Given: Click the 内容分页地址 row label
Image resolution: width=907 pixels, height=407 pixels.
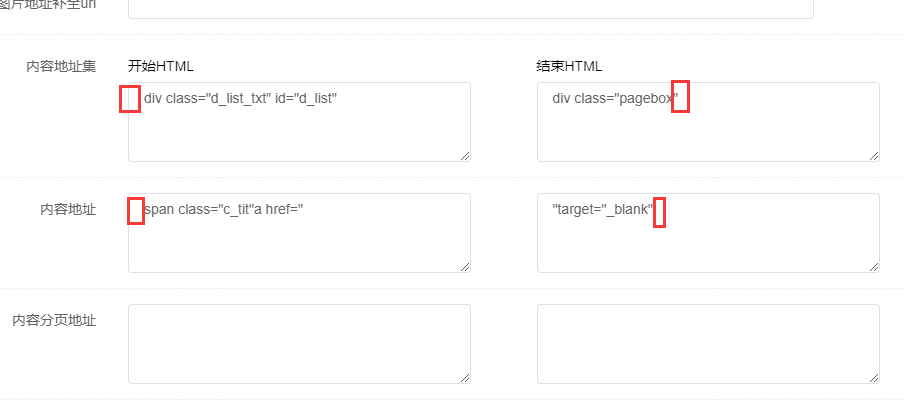Looking at the screenshot, I should [54, 320].
